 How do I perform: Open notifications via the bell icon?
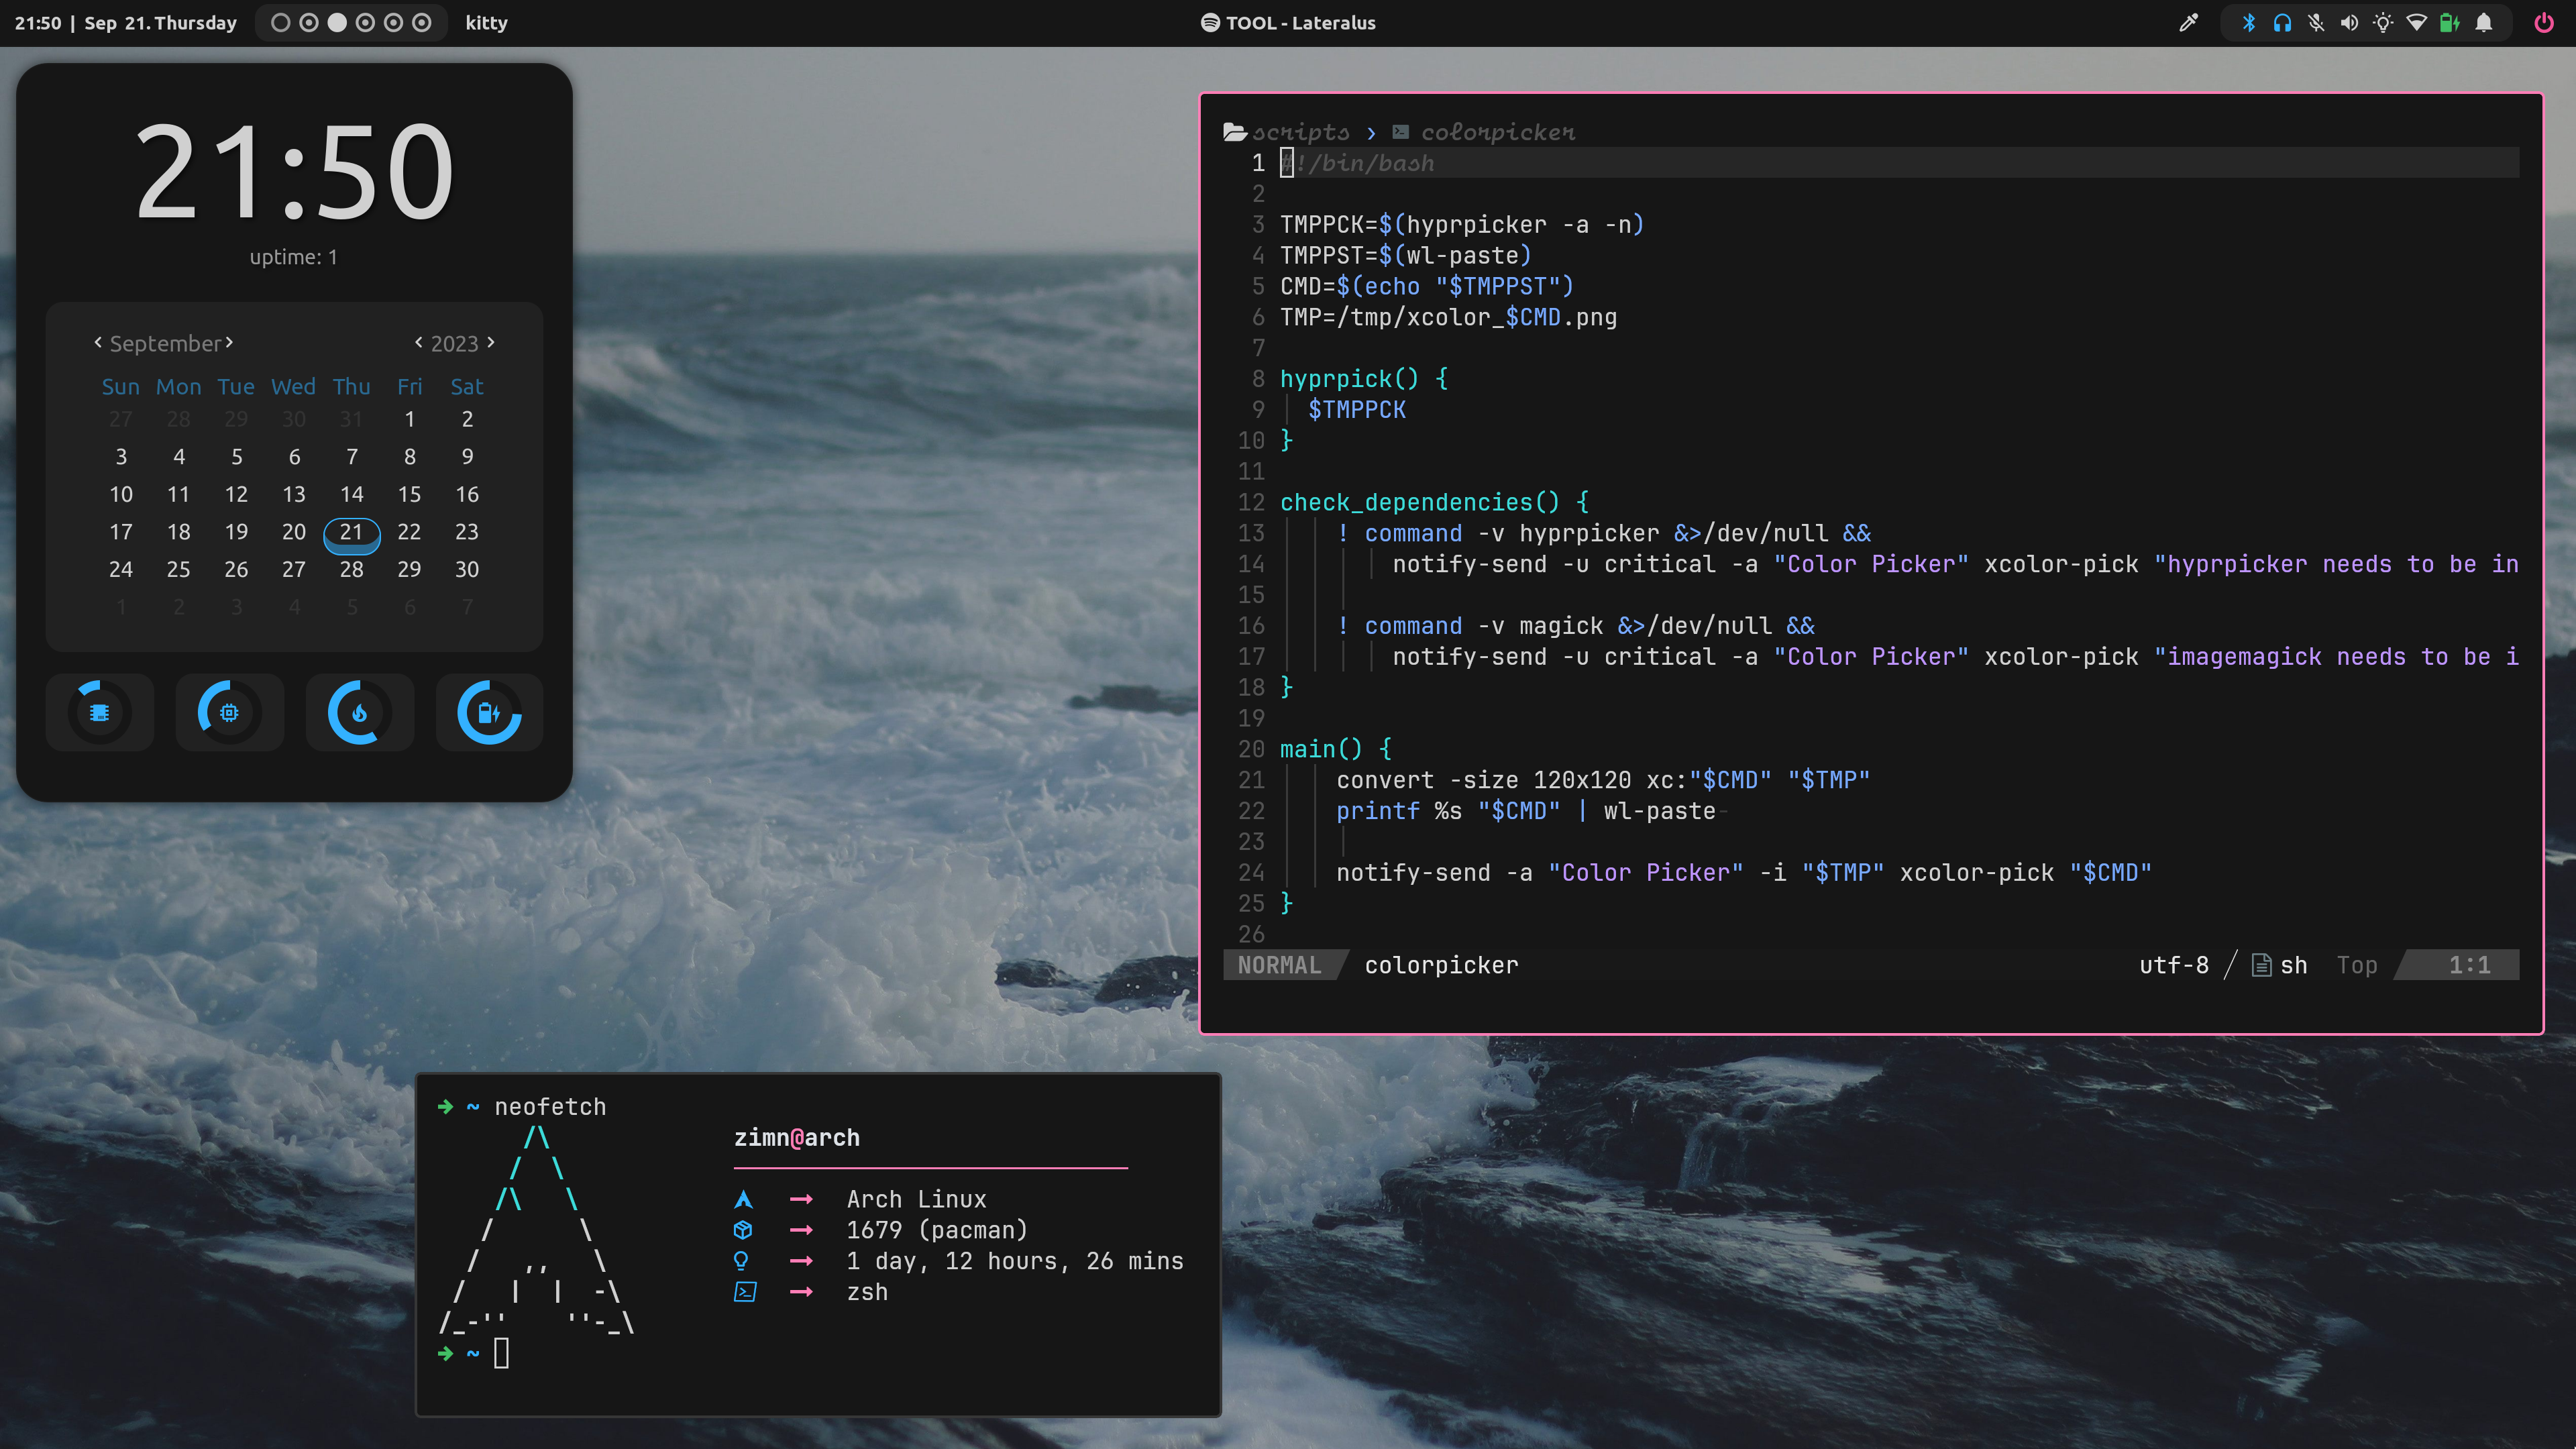click(2484, 23)
